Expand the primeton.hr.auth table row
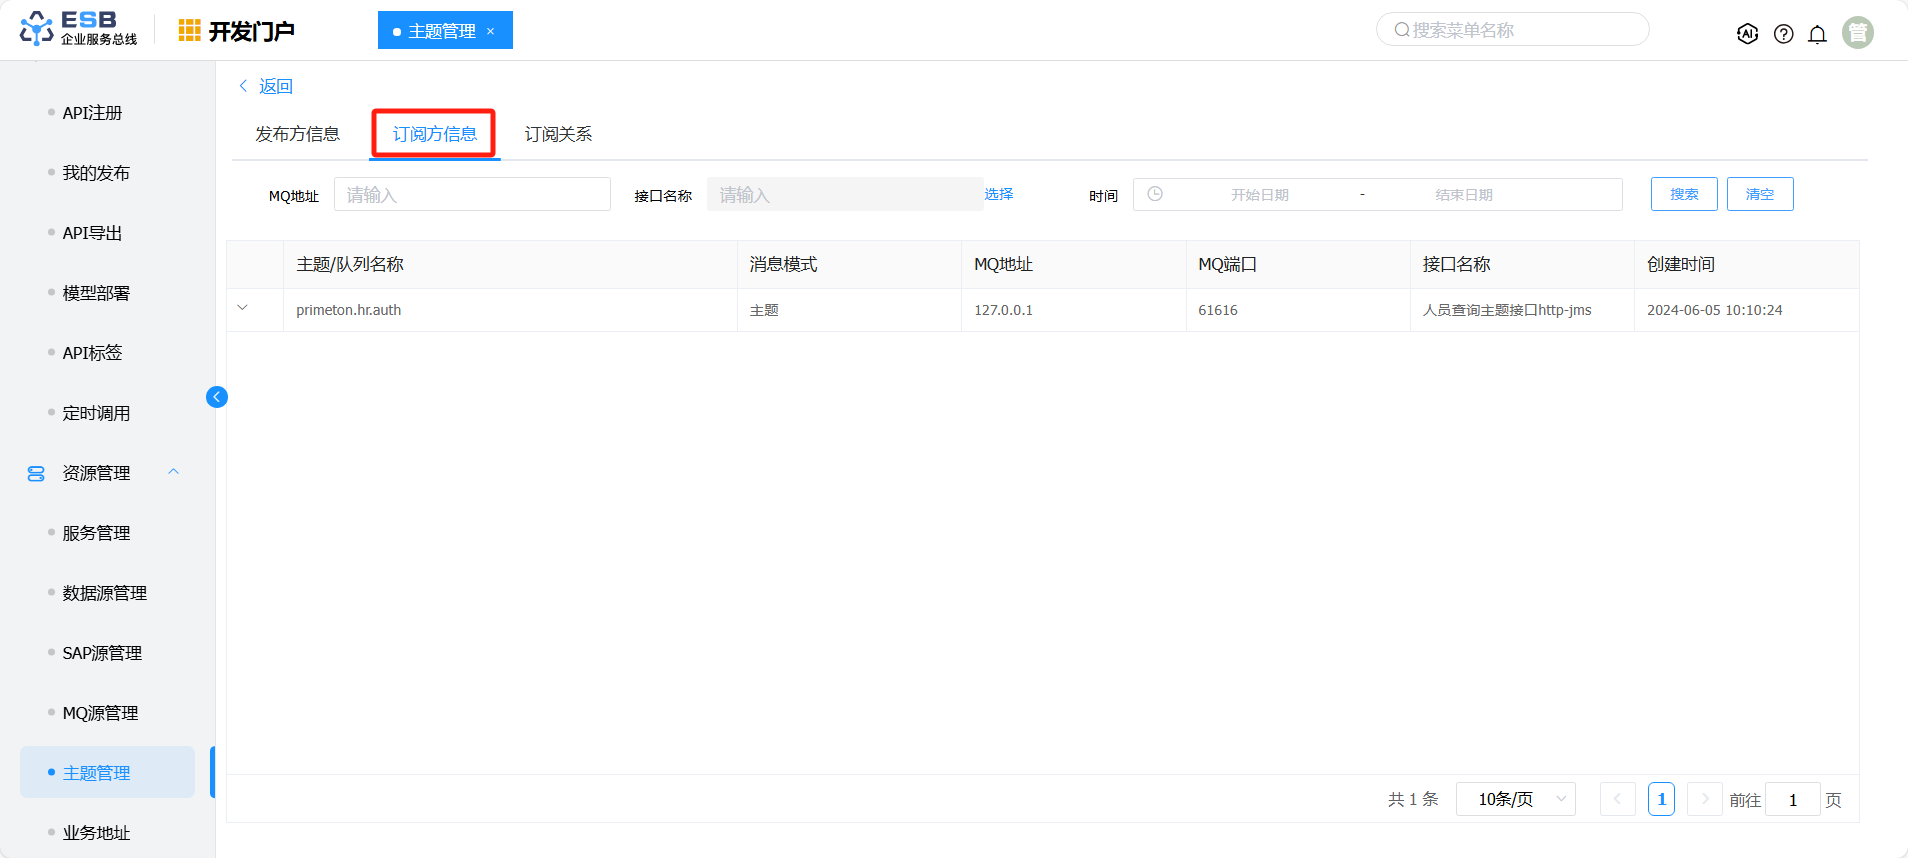This screenshot has height=858, width=1908. click(x=242, y=308)
